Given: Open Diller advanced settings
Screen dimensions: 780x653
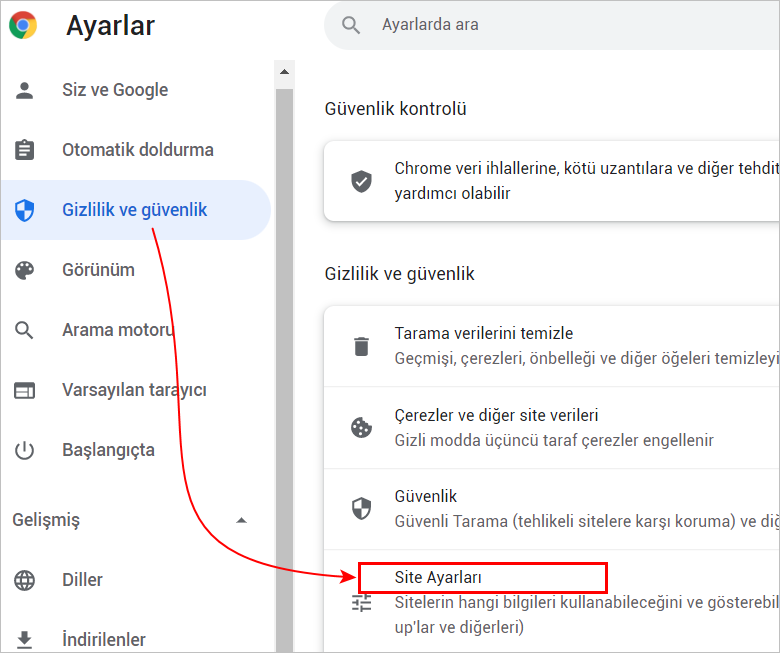Looking at the screenshot, I should [x=136, y=580].
